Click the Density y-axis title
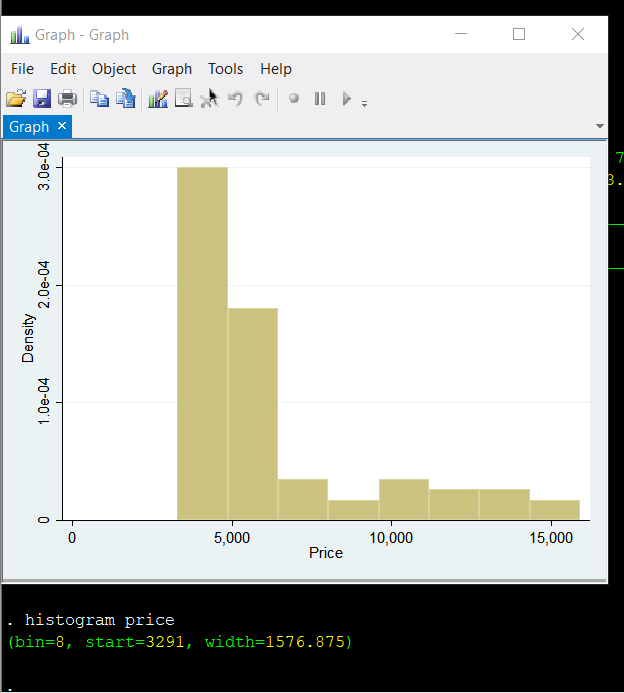Image resolution: width=624 pixels, height=693 pixels. click(28, 338)
